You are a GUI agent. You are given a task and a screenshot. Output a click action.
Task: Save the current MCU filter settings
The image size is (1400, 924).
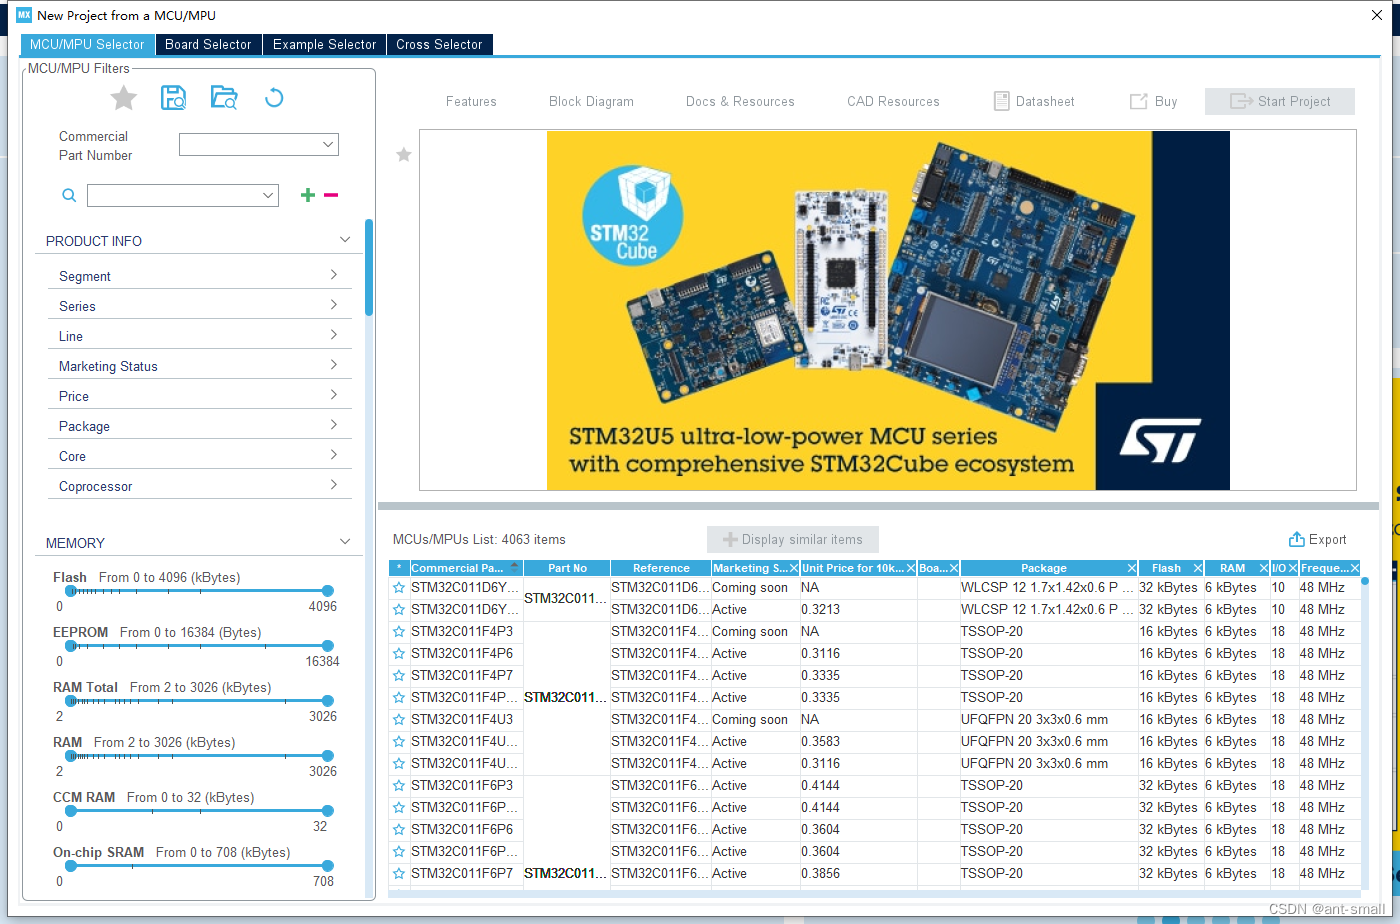pyautogui.click(x=173, y=97)
